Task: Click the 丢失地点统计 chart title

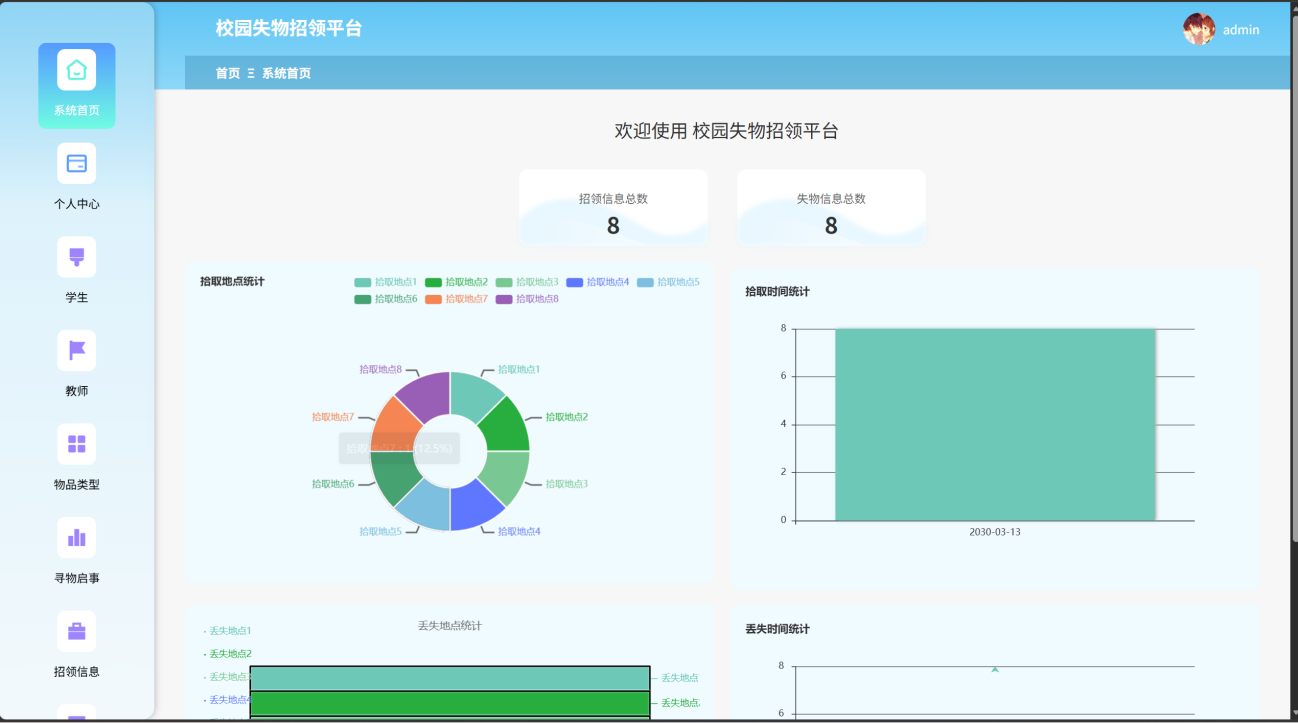Action: pos(450,626)
